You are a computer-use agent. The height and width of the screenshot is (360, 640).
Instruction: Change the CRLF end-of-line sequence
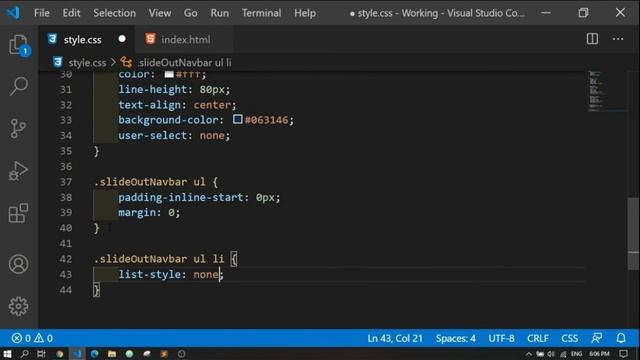pos(538,338)
